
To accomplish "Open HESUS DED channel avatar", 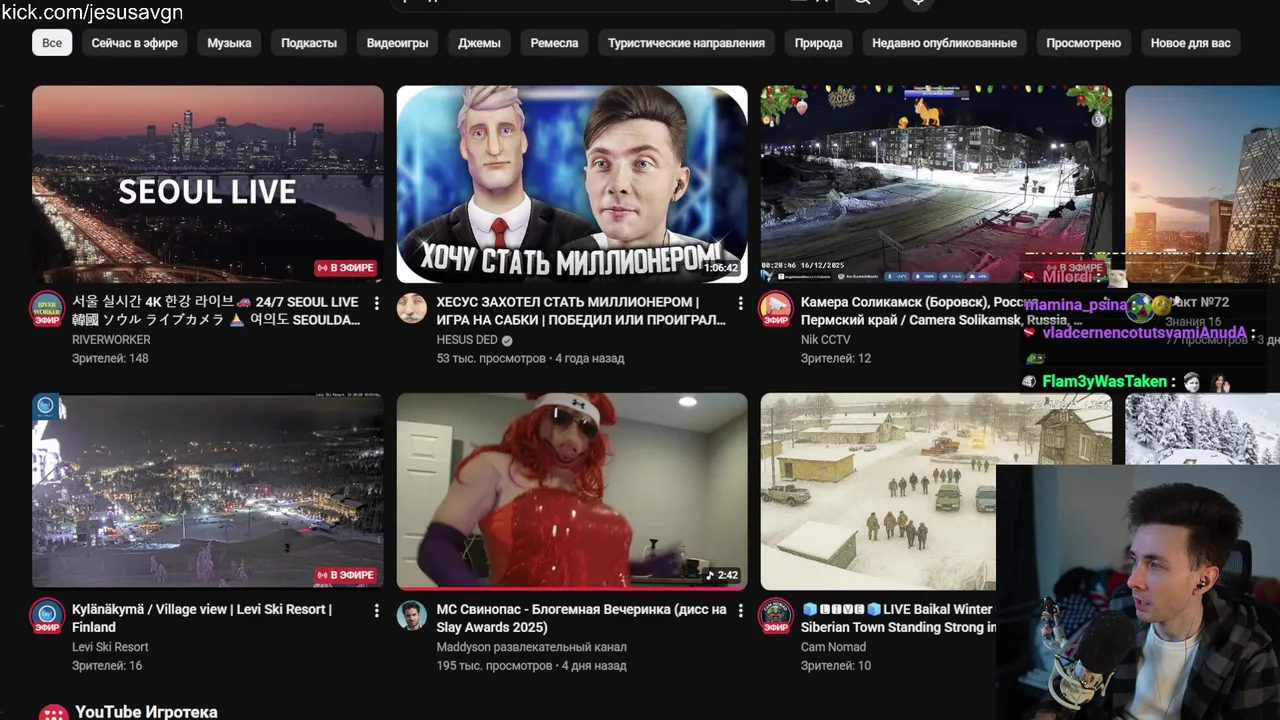I will tap(411, 308).
